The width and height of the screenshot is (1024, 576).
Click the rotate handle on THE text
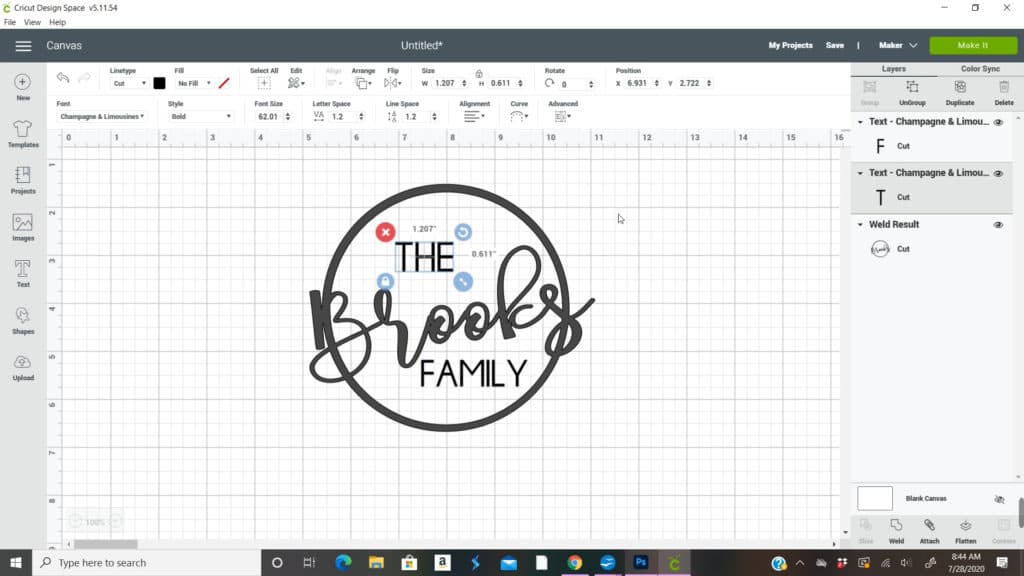coord(463,232)
